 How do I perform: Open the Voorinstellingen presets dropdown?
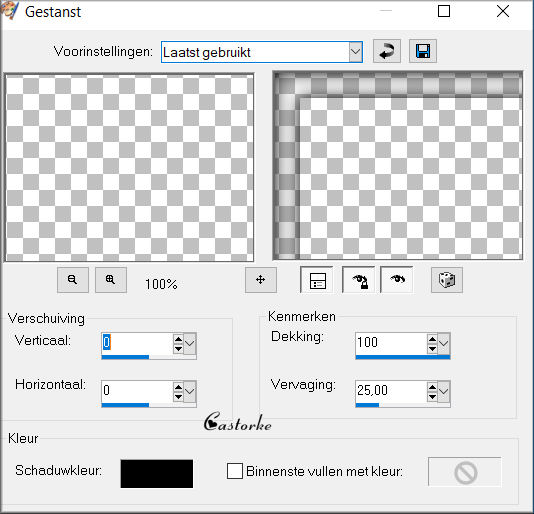pyautogui.click(x=355, y=52)
